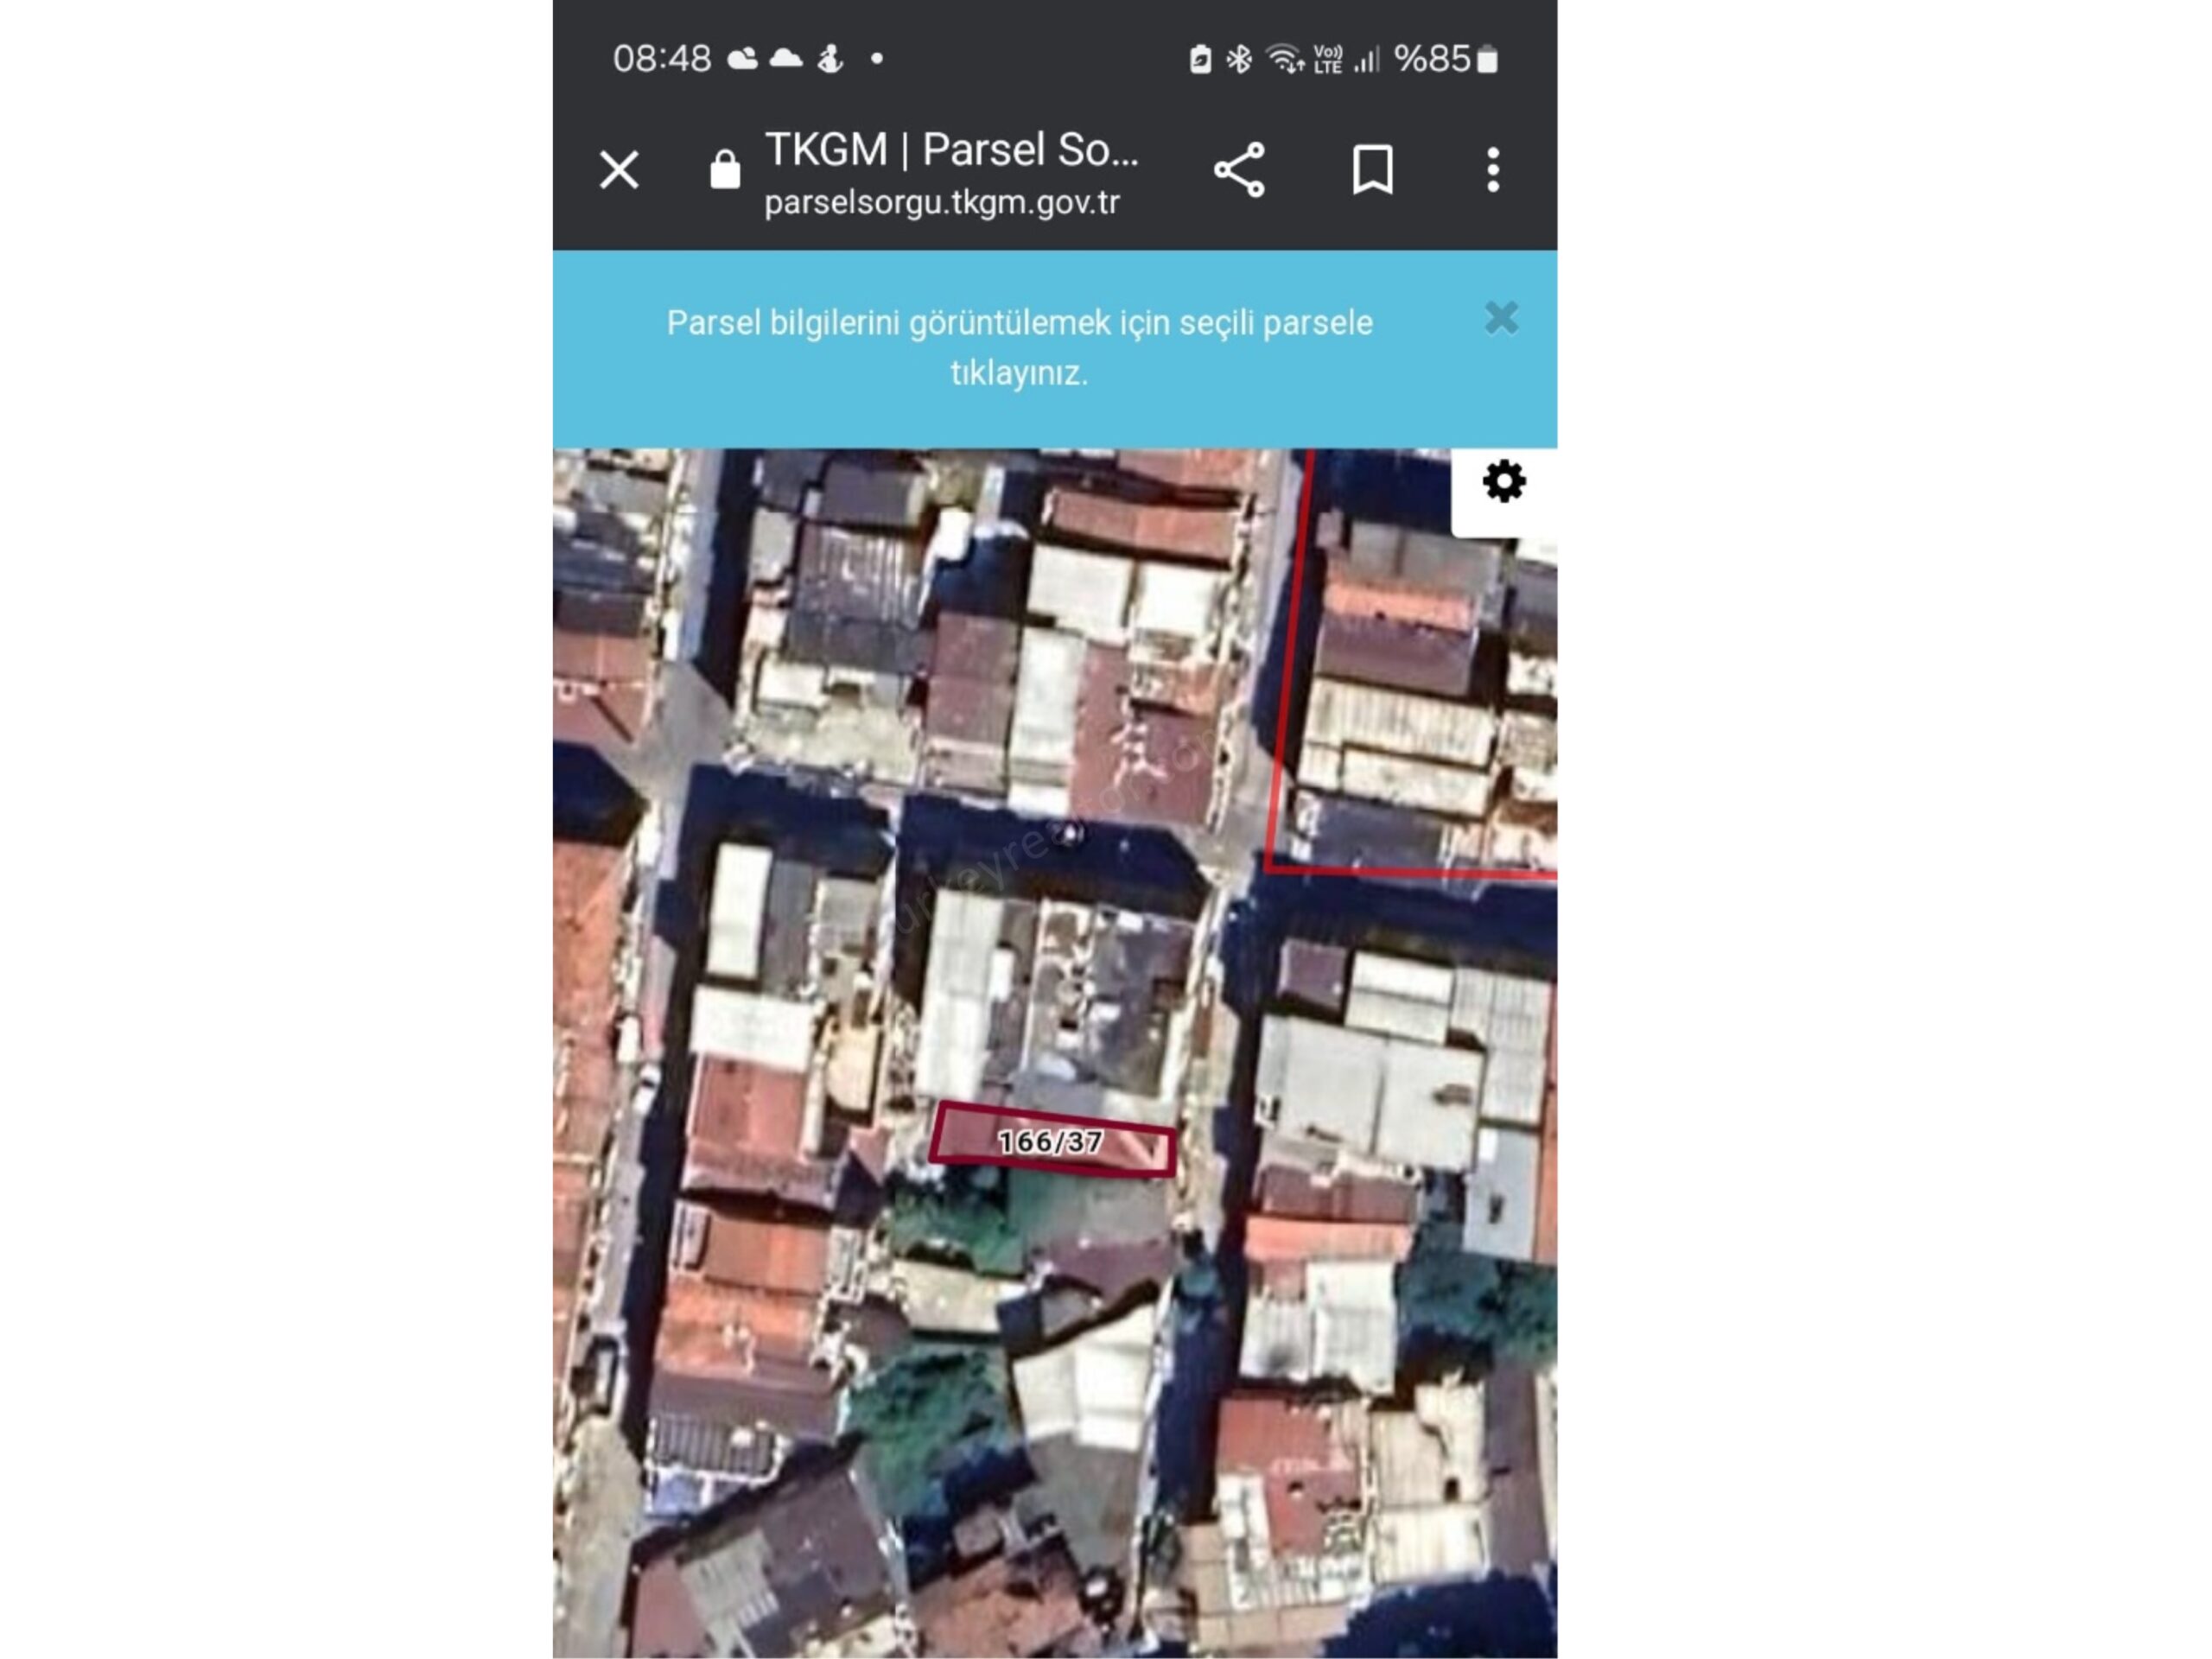Tap the Wi-Fi status icon
2212x1659 pixels.
tap(1284, 60)
